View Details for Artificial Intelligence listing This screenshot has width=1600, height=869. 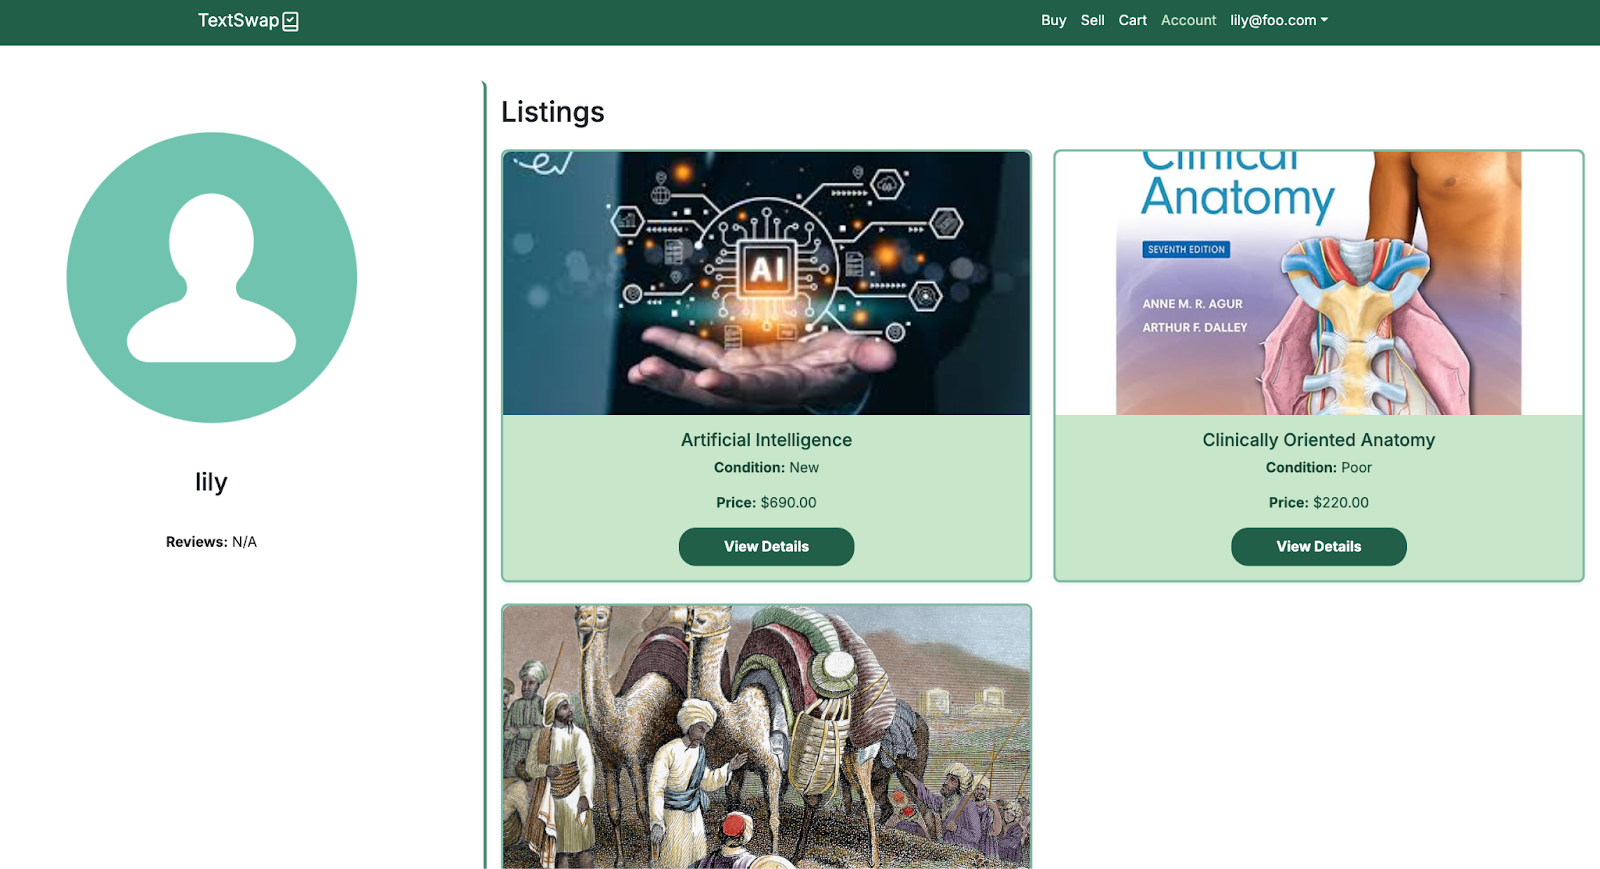click(766, 547)
